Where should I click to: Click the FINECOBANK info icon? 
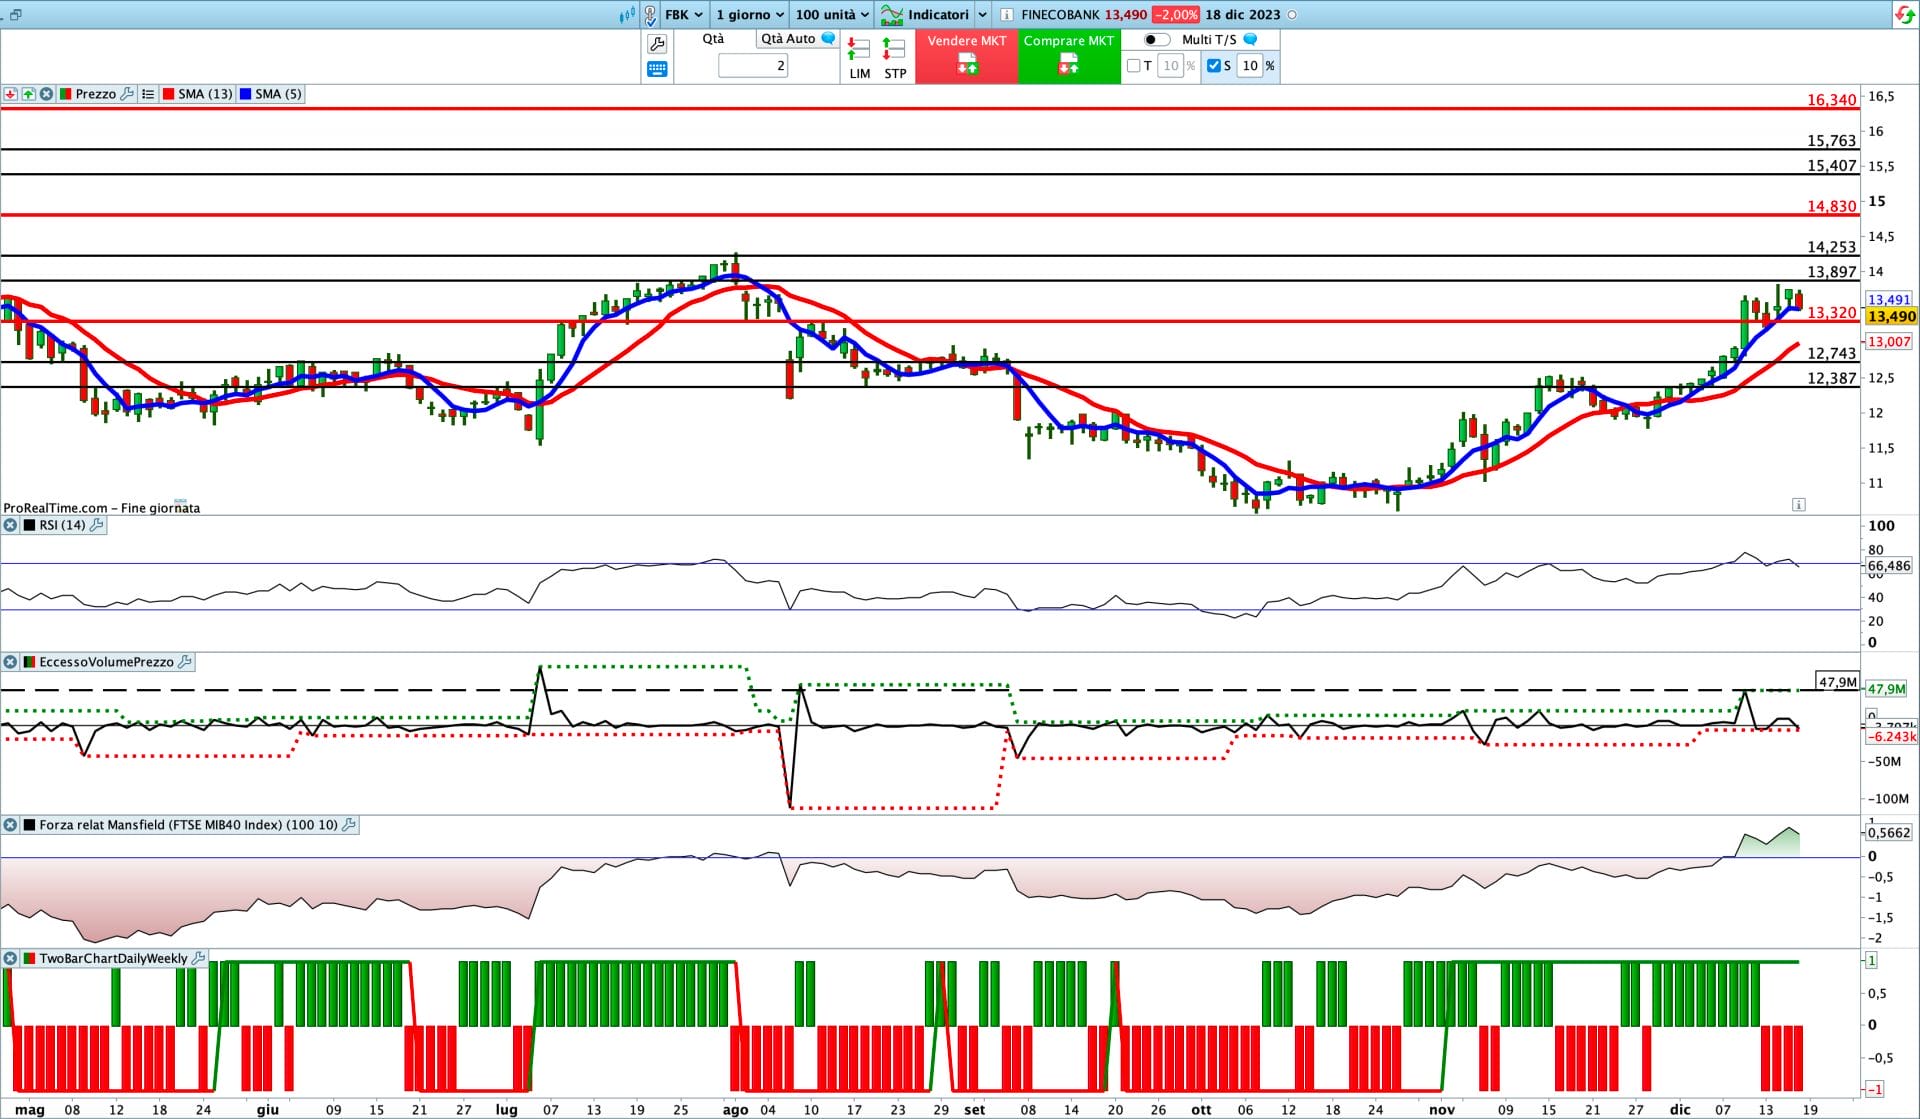click(1007, 15)
